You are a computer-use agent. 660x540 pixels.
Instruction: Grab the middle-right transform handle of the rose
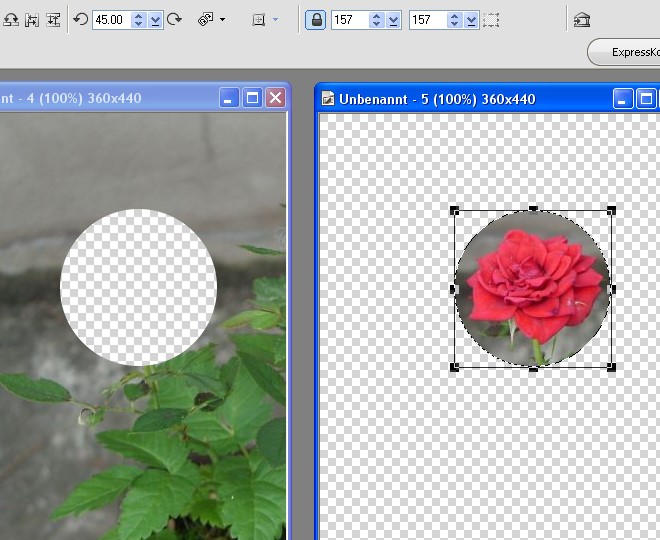(612, 289)
